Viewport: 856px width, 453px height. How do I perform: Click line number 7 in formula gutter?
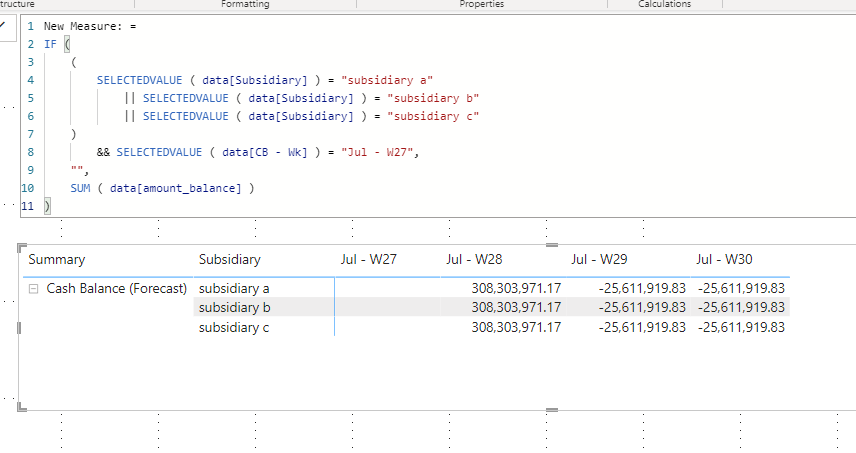[x=31, y=134]
